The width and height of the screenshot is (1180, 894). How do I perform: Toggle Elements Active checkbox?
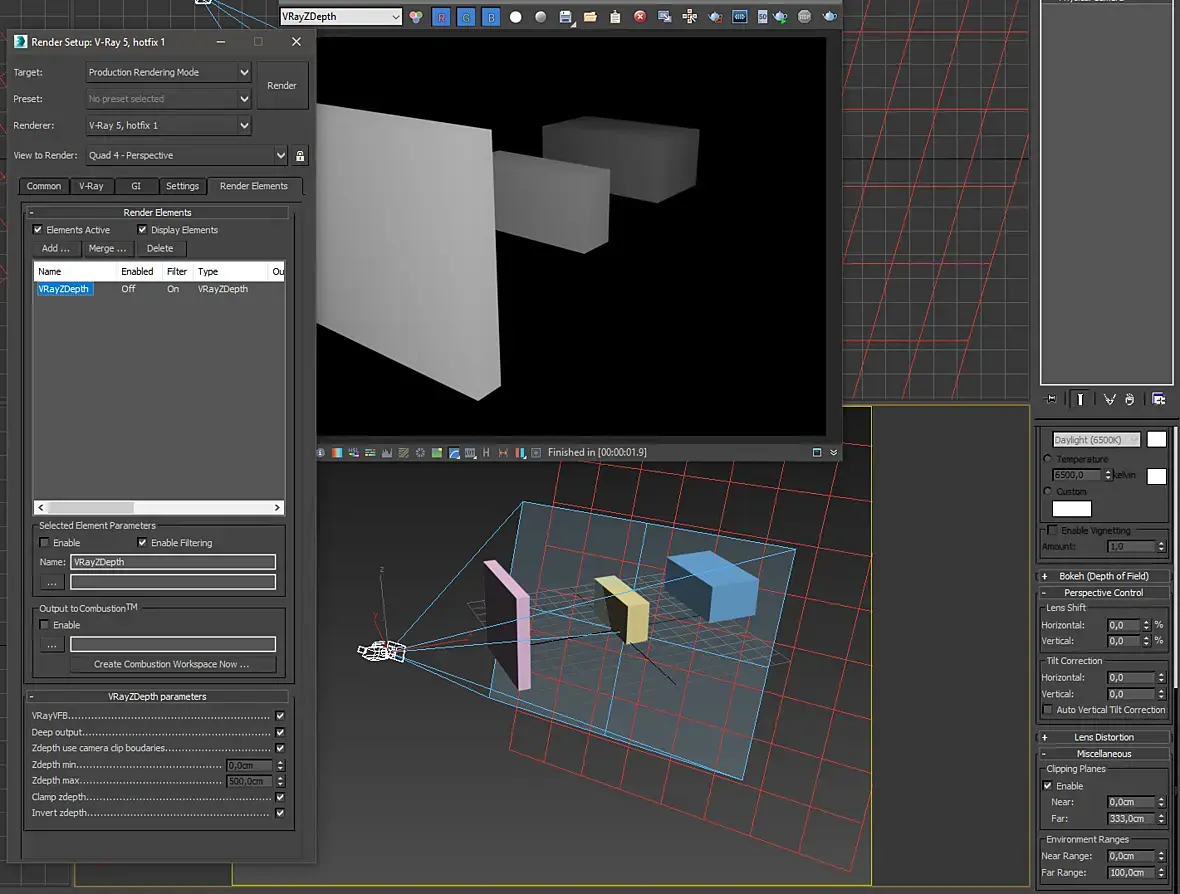38,230
